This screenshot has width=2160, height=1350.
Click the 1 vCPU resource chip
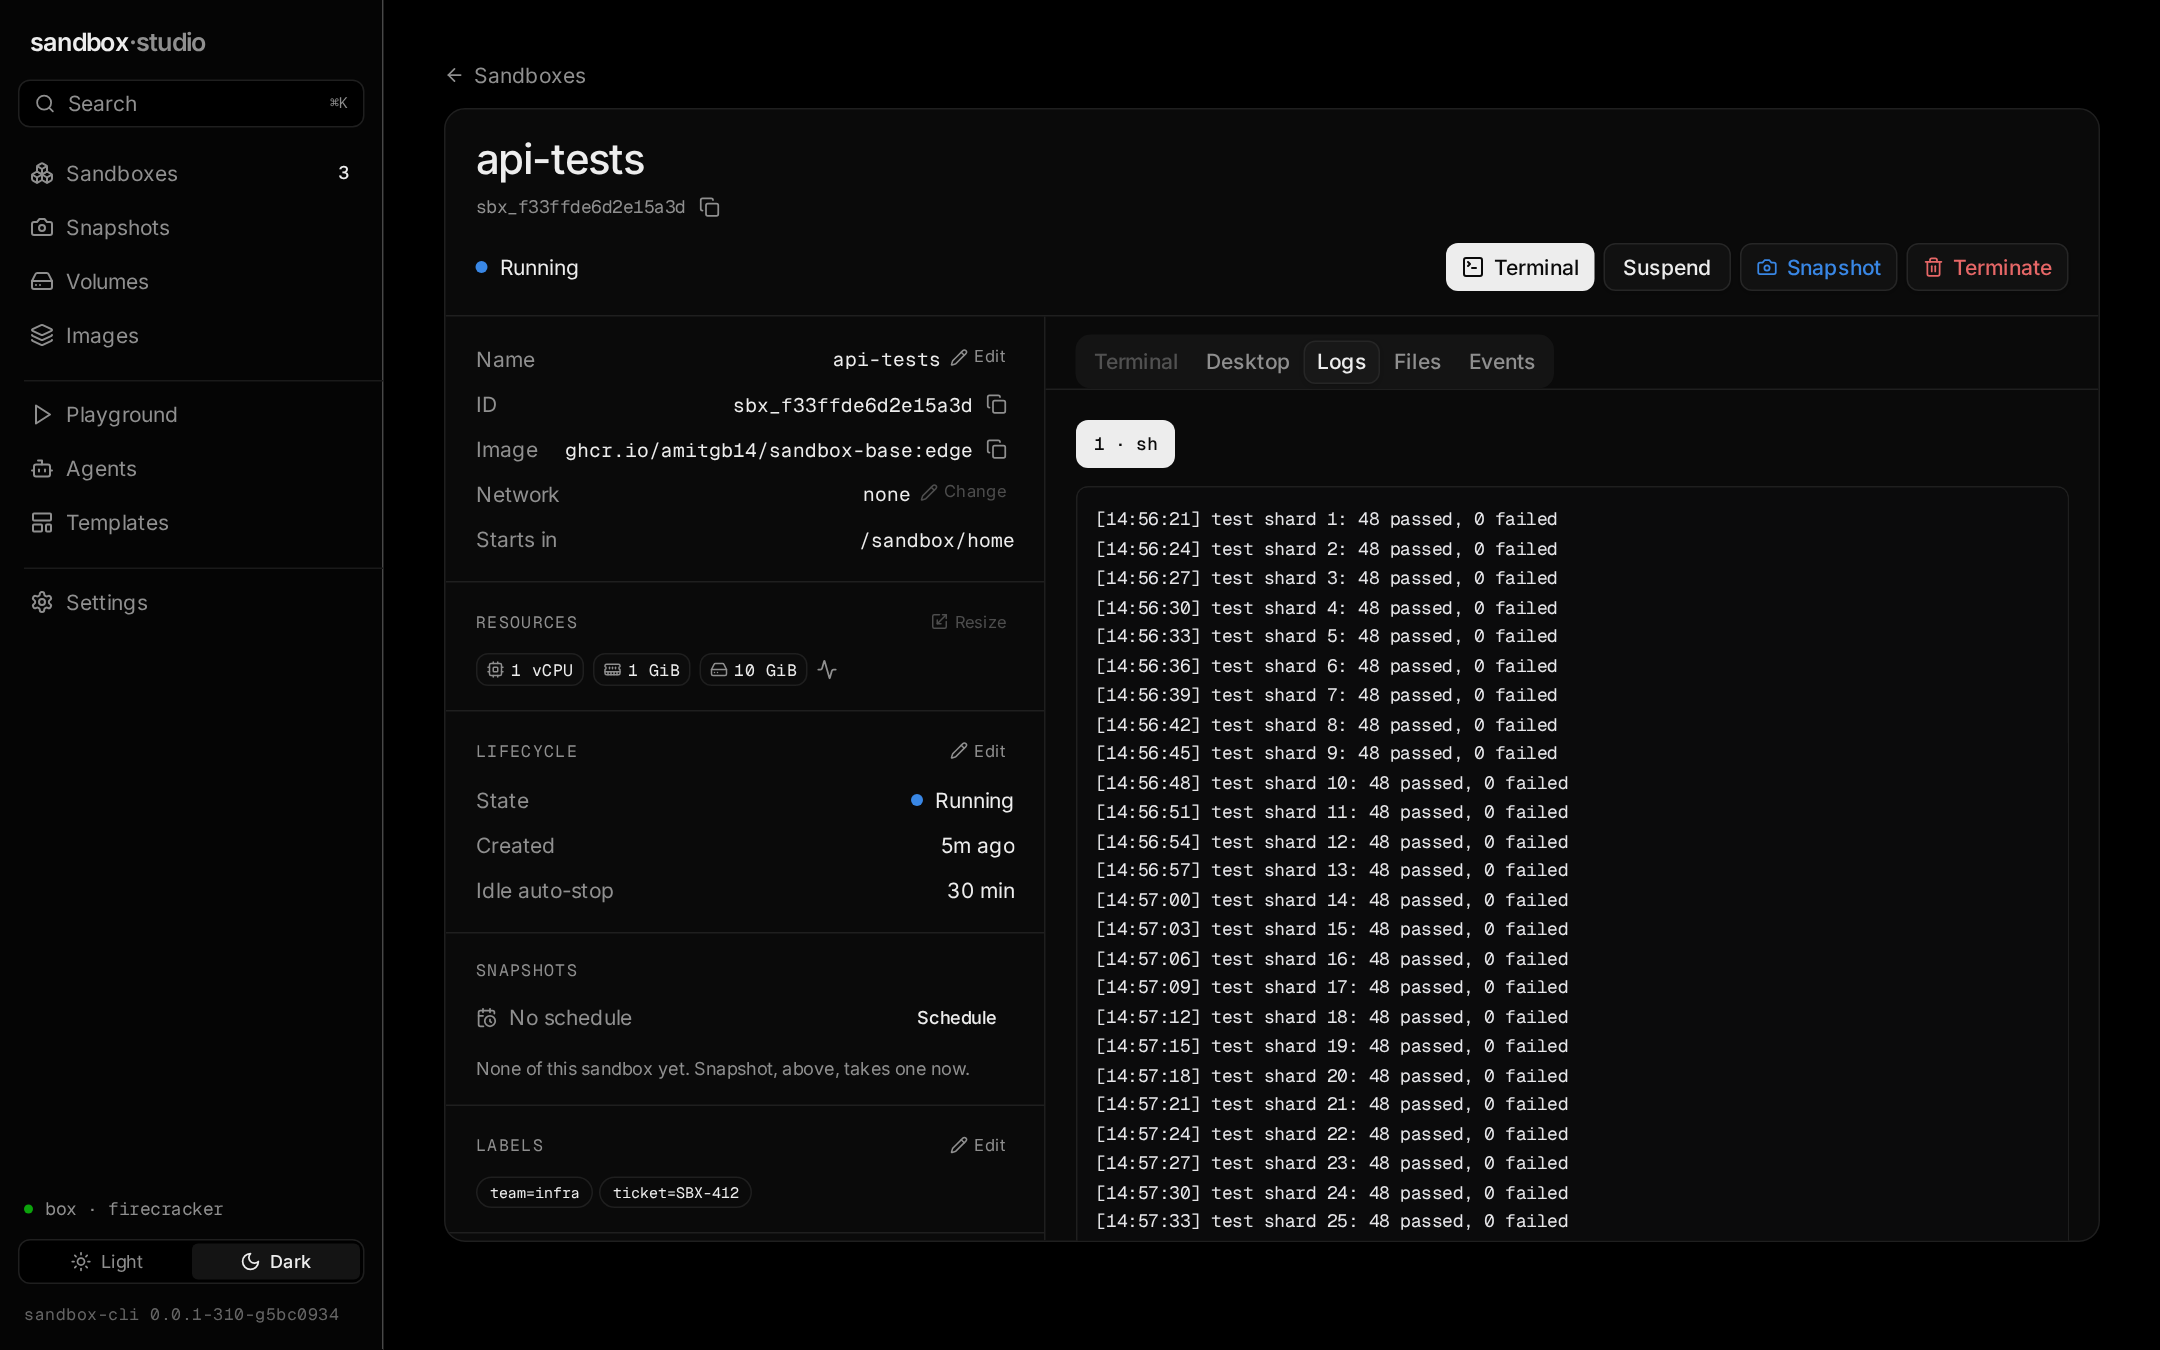click(529, 669)
